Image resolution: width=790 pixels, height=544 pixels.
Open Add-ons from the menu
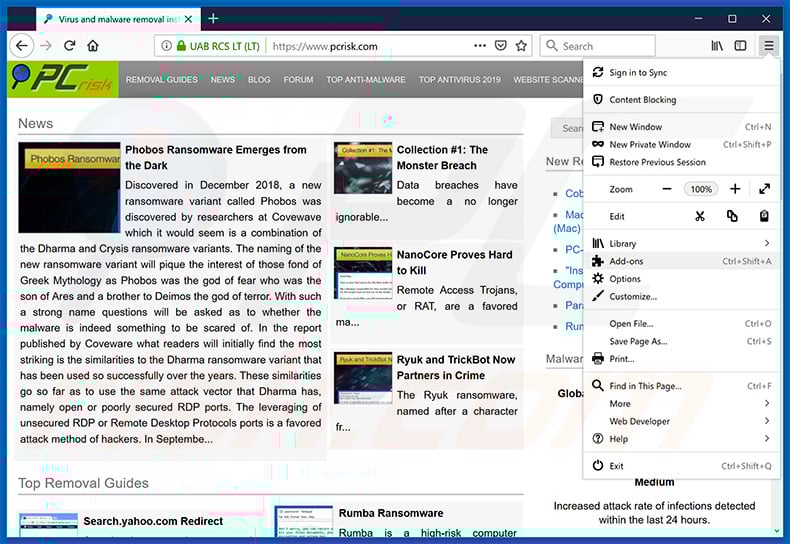tap(682, 261)
